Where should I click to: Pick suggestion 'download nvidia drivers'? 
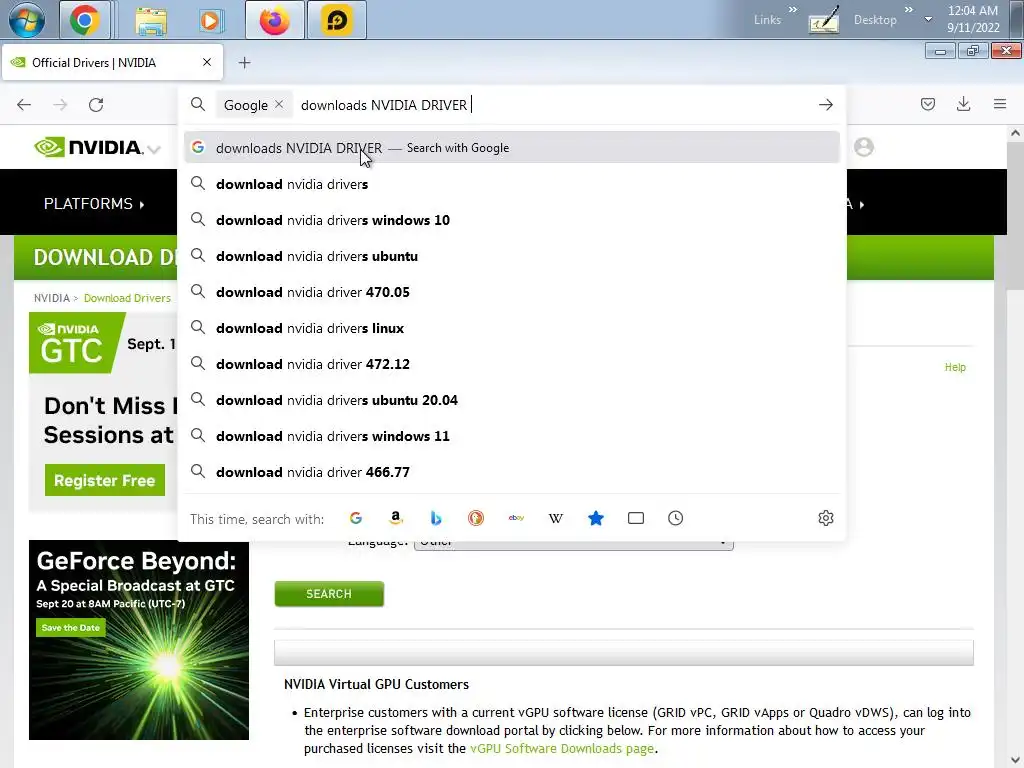[x=511, y=184]
